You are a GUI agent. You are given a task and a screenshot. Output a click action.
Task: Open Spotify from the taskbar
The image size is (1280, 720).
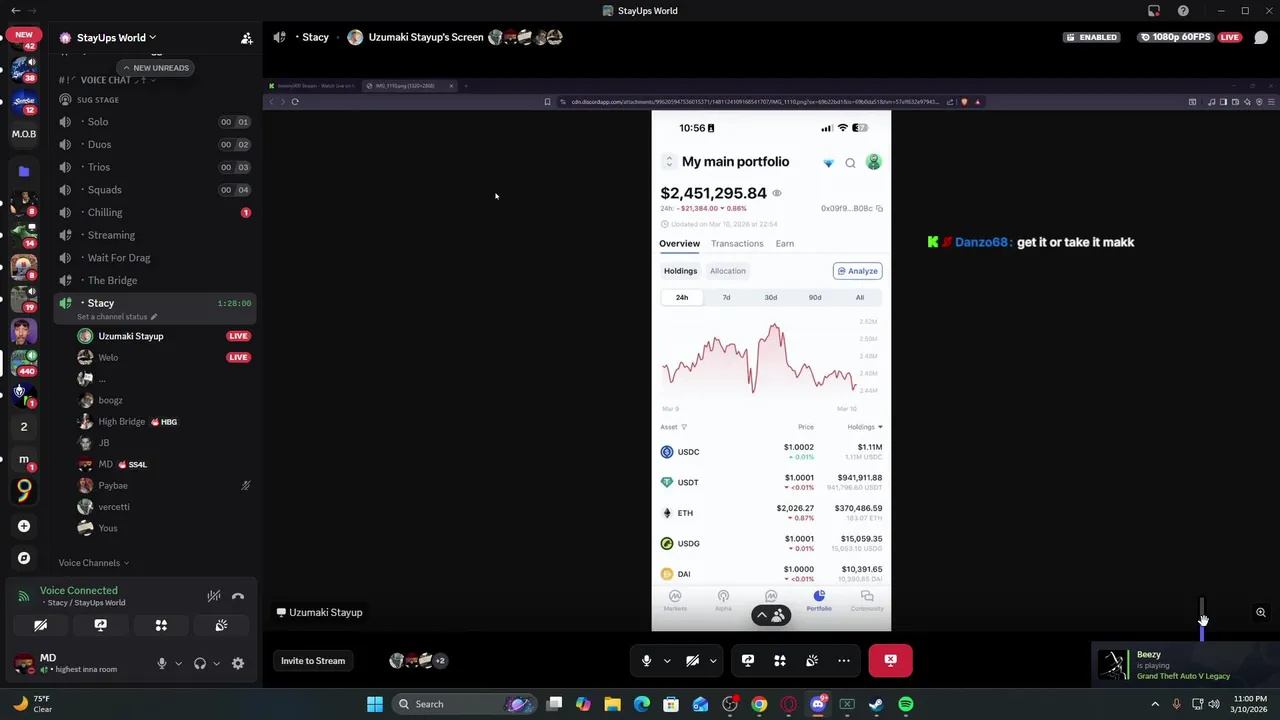906,704
